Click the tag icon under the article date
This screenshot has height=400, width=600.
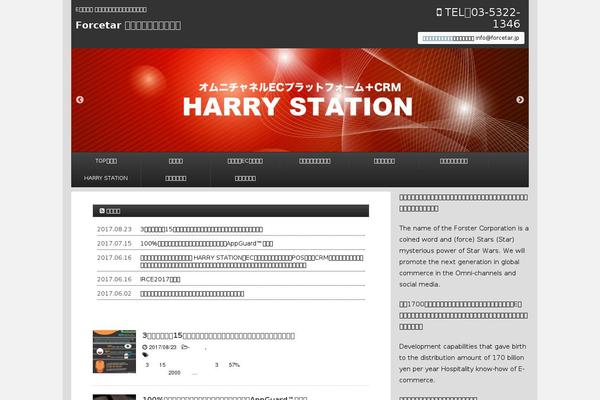145,355
